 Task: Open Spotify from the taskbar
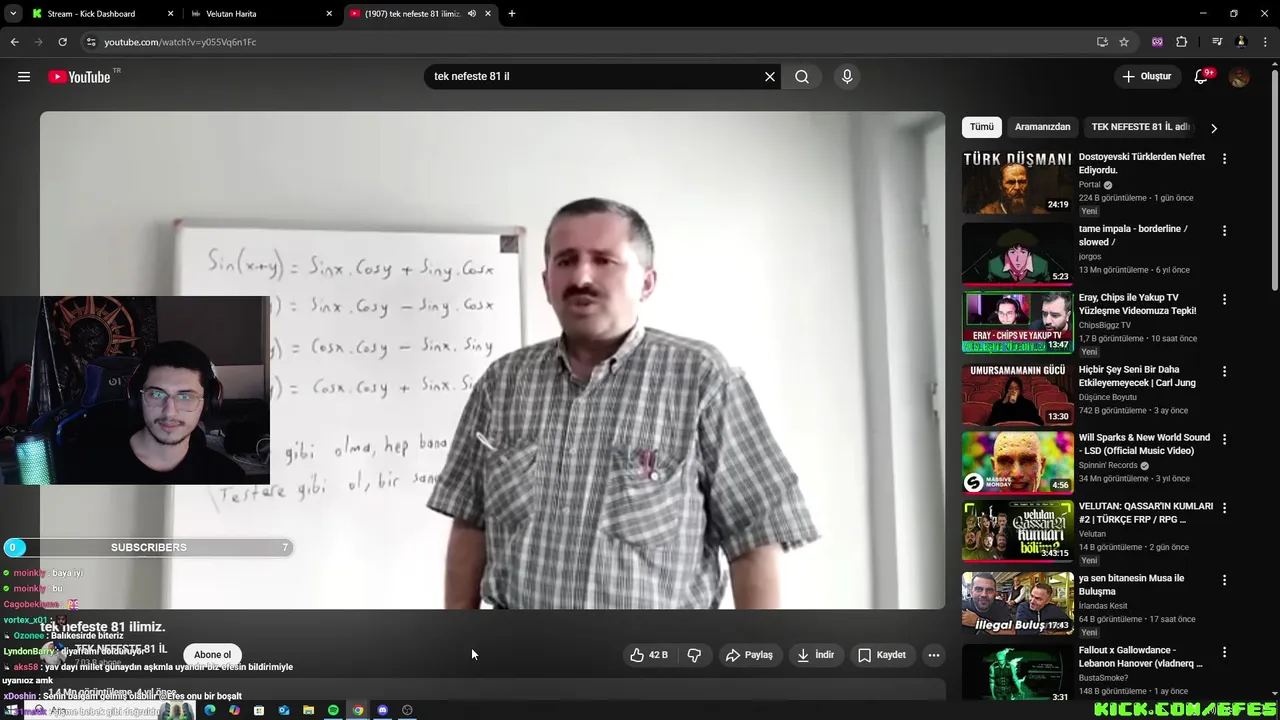point(333,710)
